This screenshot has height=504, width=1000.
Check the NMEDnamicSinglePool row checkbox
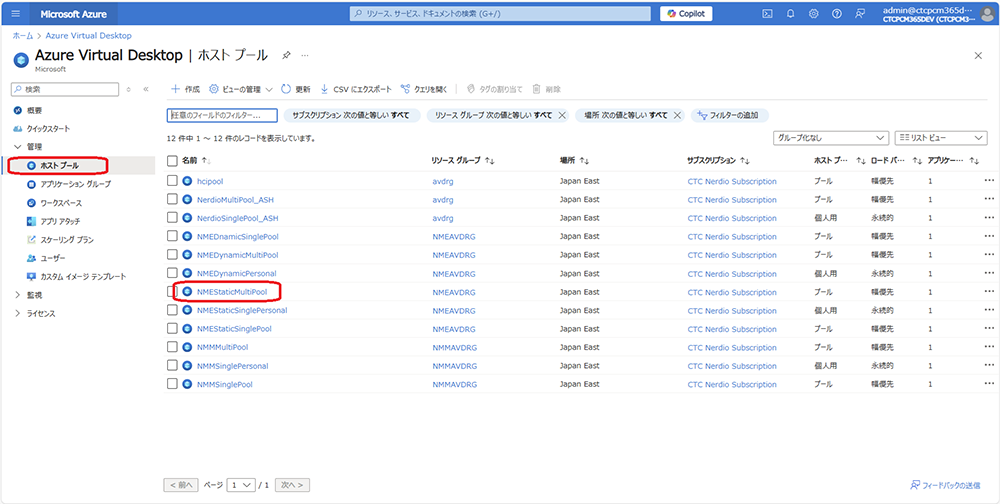172,236
